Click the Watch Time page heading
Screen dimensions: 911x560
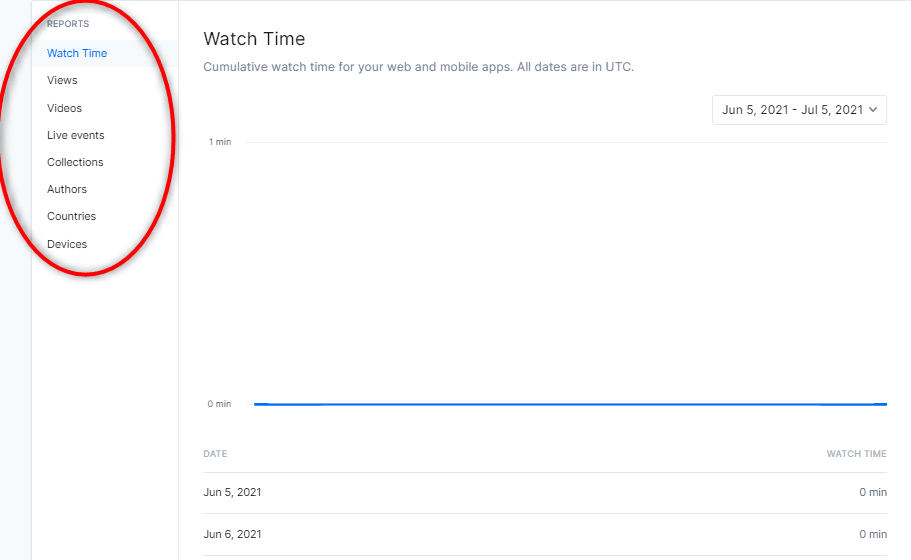point(254,39)
